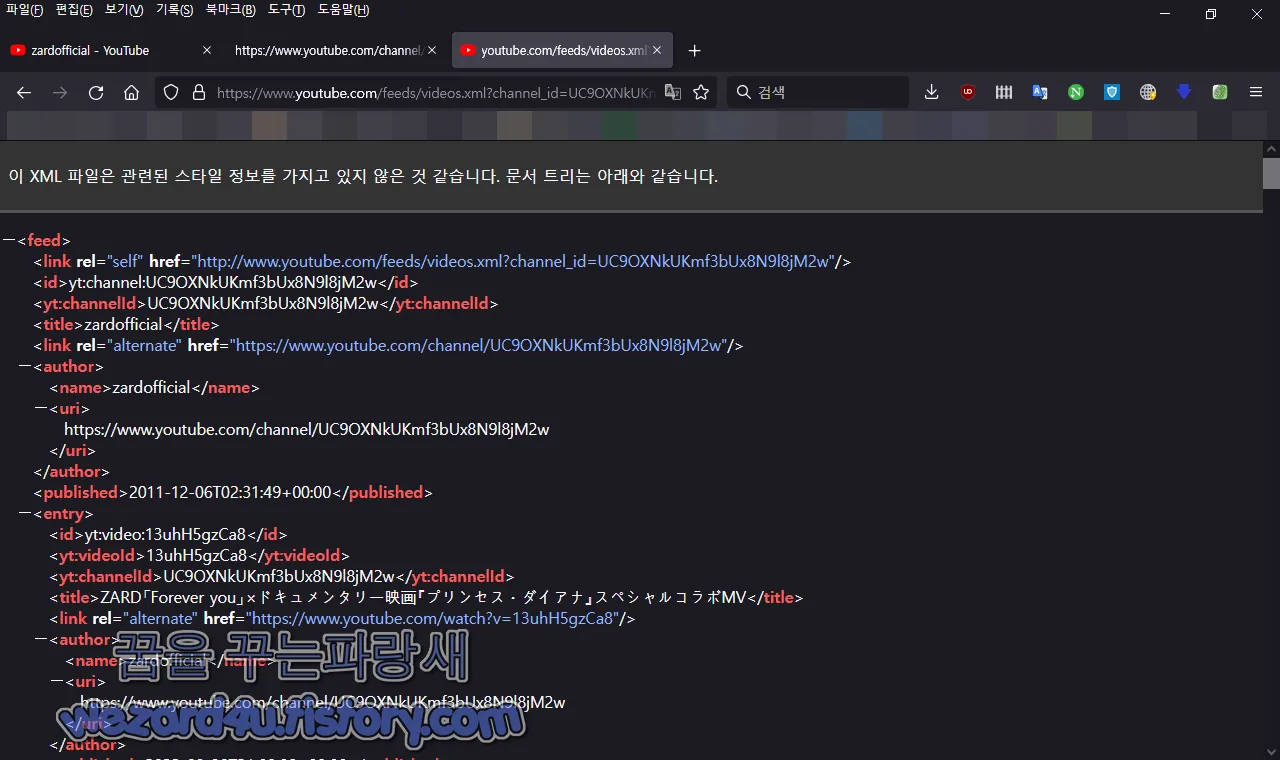Reload the current XML feed page
1280x760 pixels.
point(96,93)
